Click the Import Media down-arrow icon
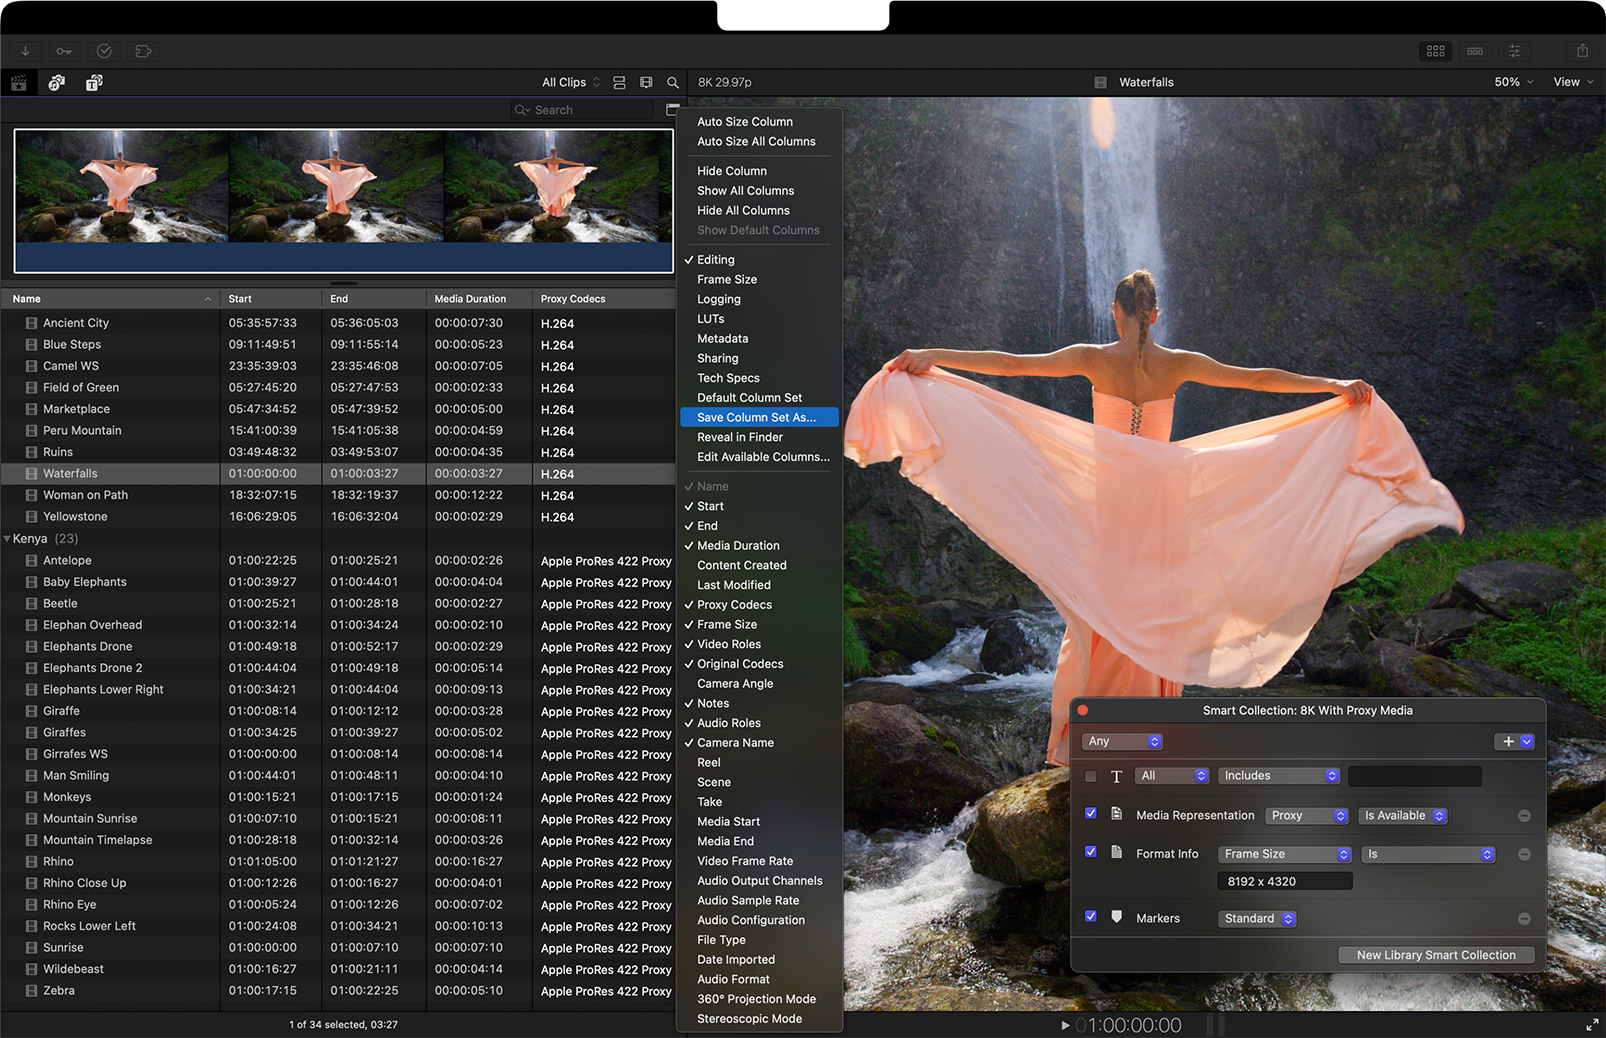Screen dimensions: 1606x1038 pos(25,51)
